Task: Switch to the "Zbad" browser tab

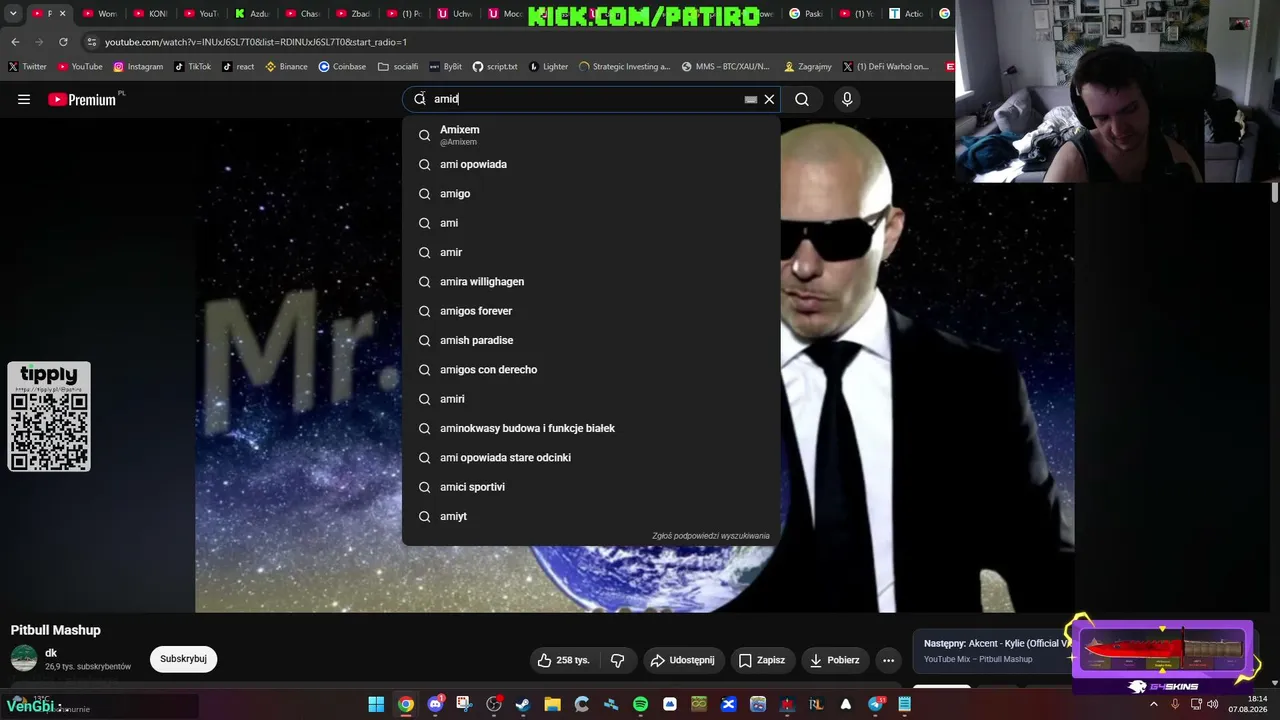Action: point(352,14)
